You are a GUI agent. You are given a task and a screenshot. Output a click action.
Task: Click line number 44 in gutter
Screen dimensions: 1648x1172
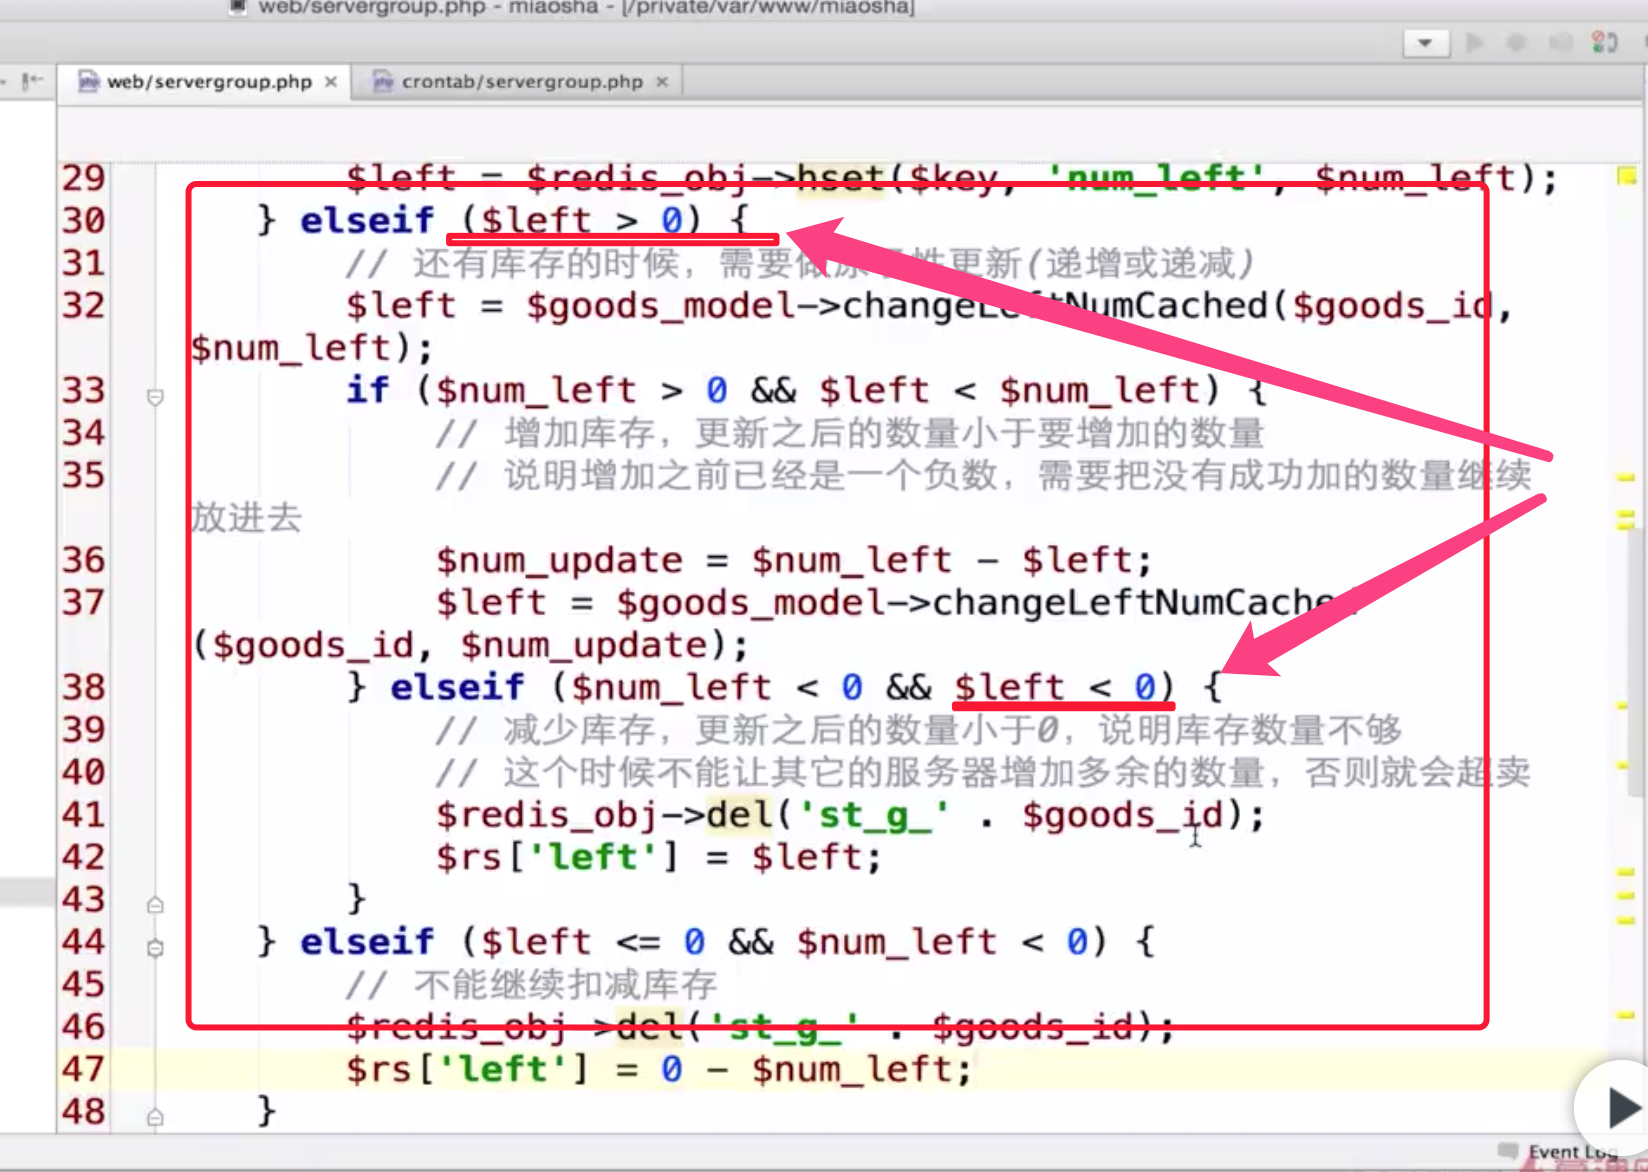tap(83, 941)
